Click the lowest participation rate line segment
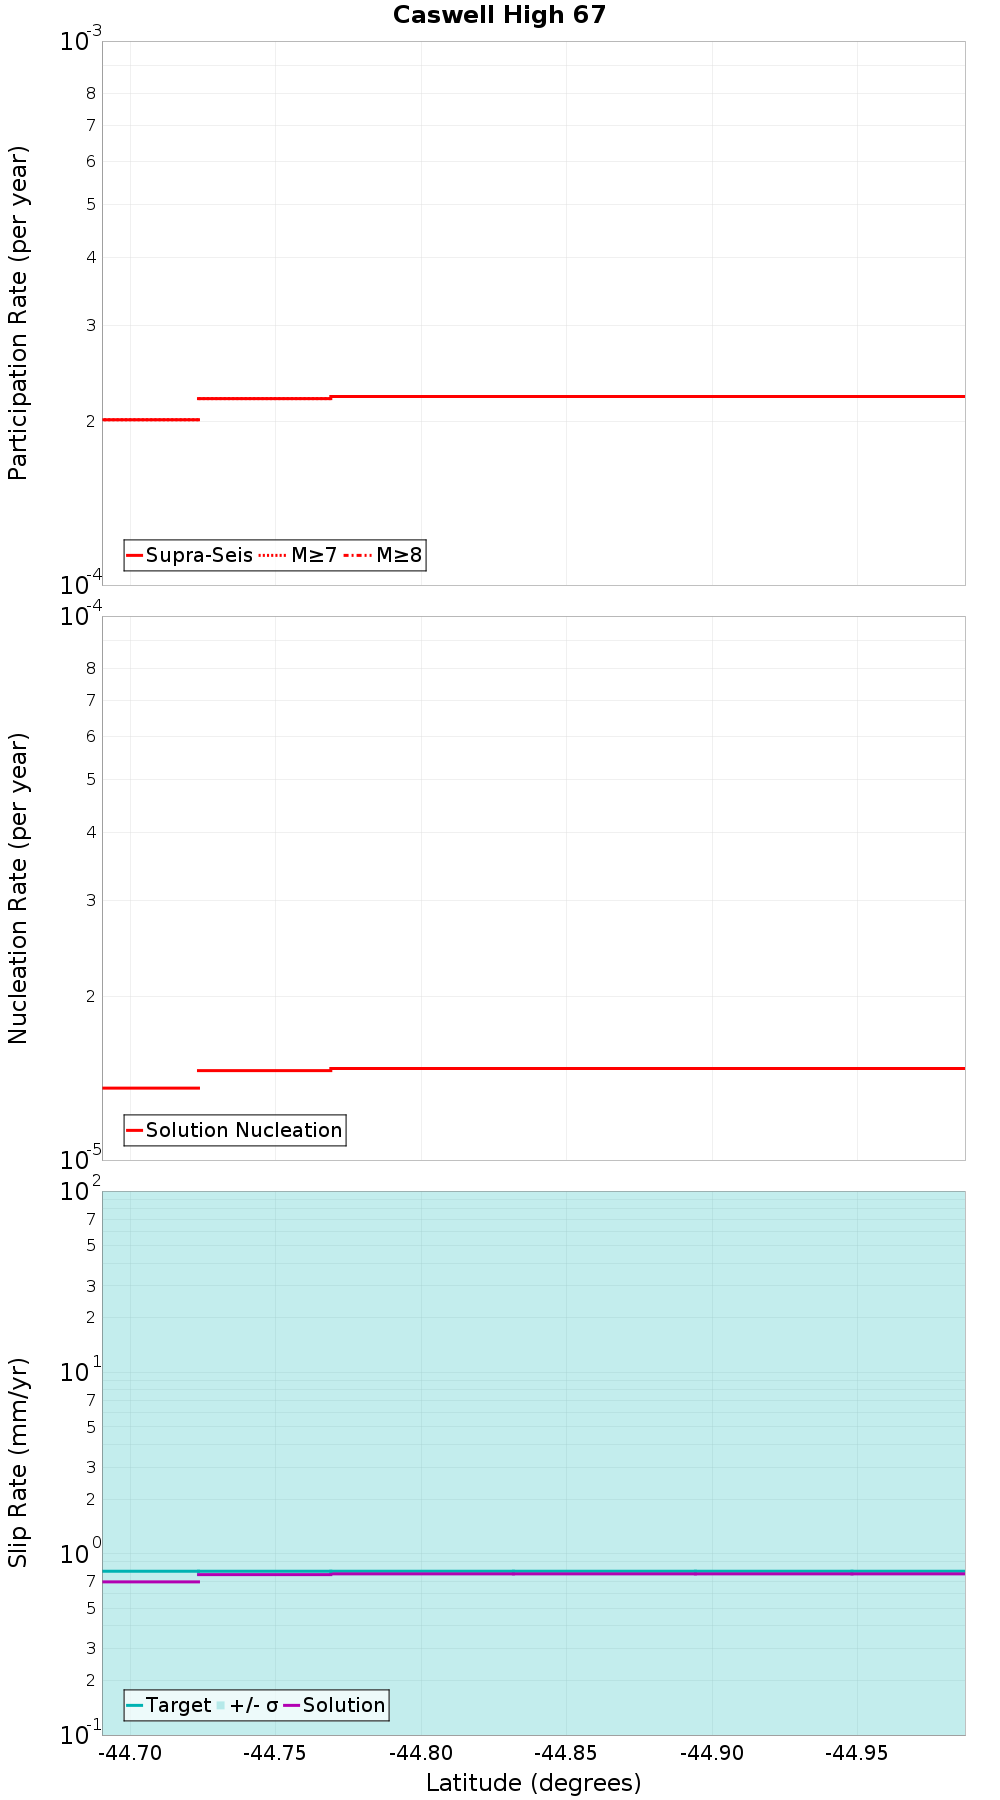Viewport: 1000px width, 1800px height. click(x=151, y=419)
